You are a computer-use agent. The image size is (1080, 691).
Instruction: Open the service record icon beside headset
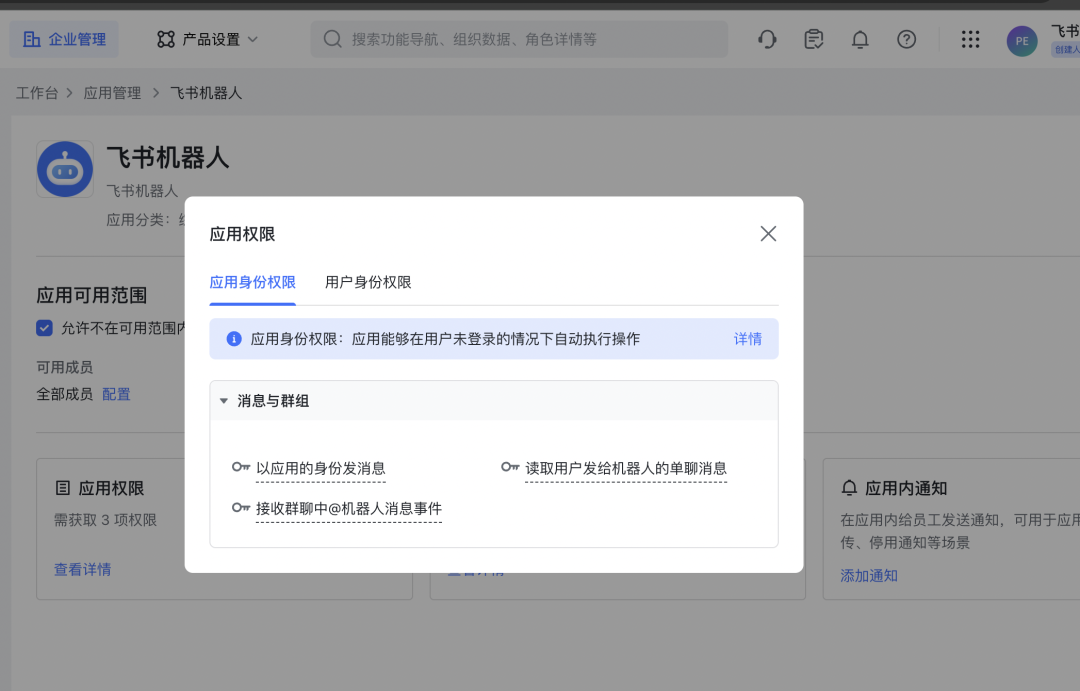click(813, 39)
